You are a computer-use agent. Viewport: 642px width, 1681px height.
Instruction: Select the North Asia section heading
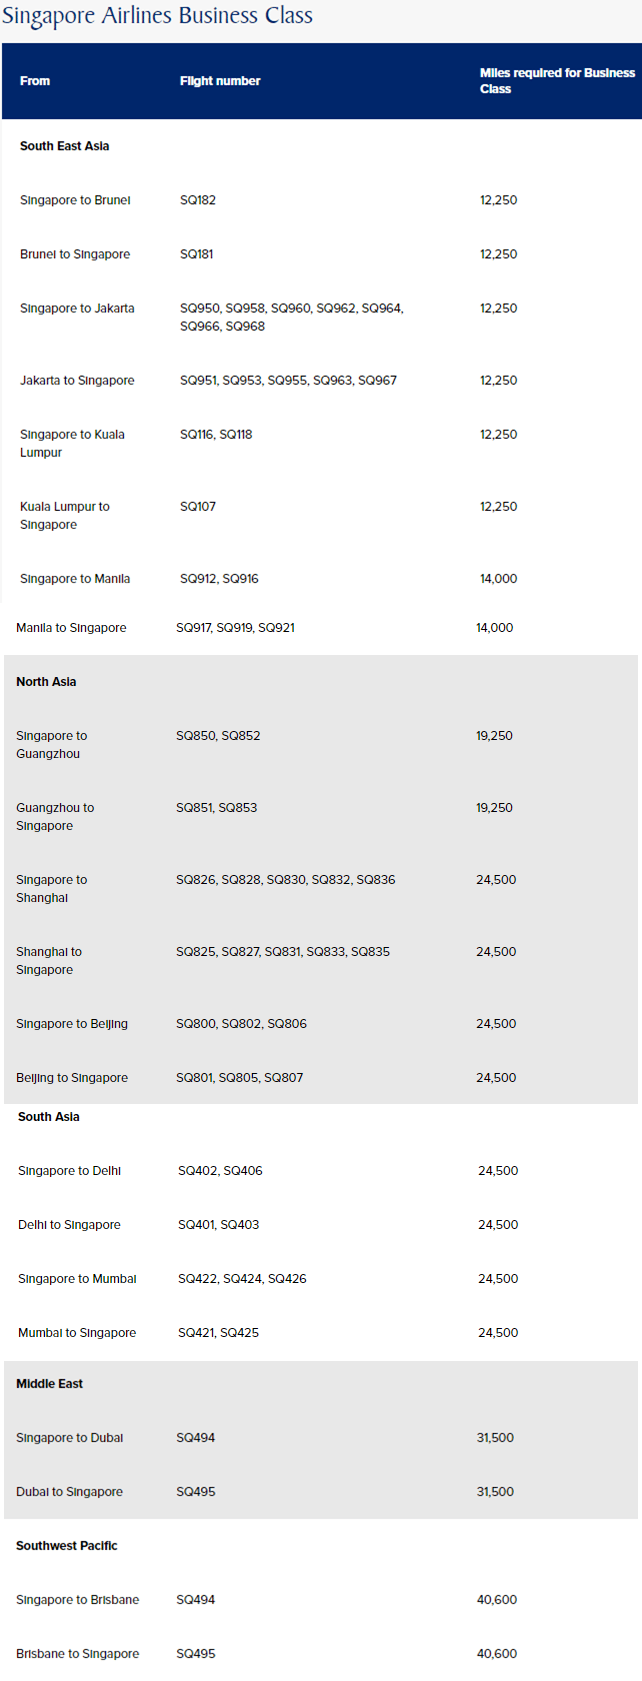46,682
